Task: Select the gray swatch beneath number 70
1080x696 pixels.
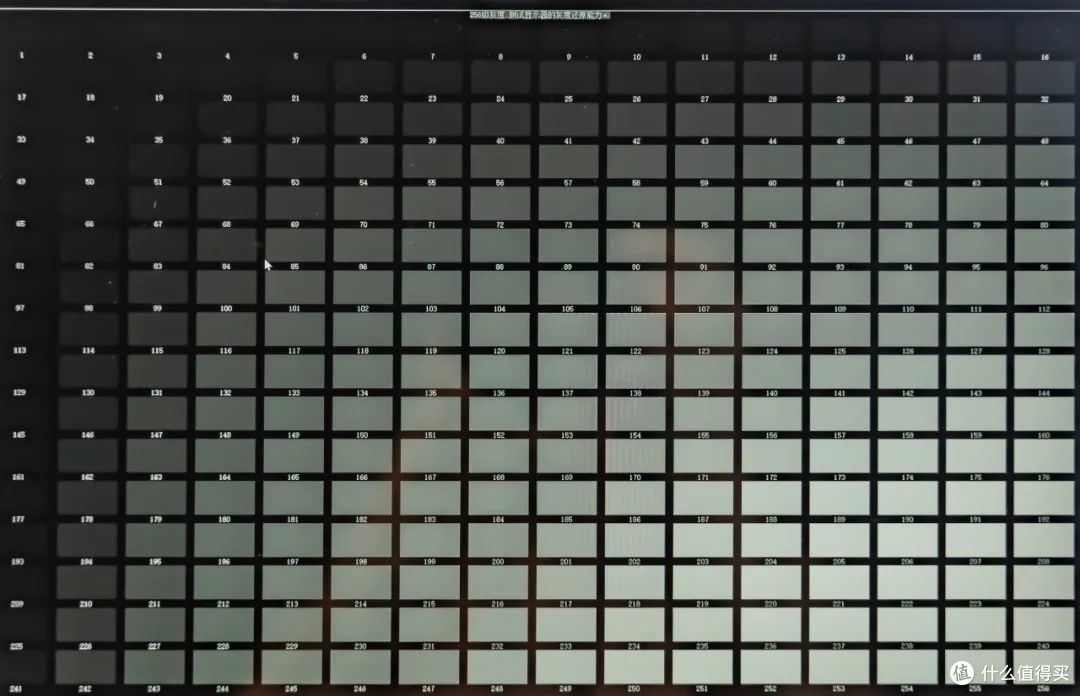Action: coord(363,246)
